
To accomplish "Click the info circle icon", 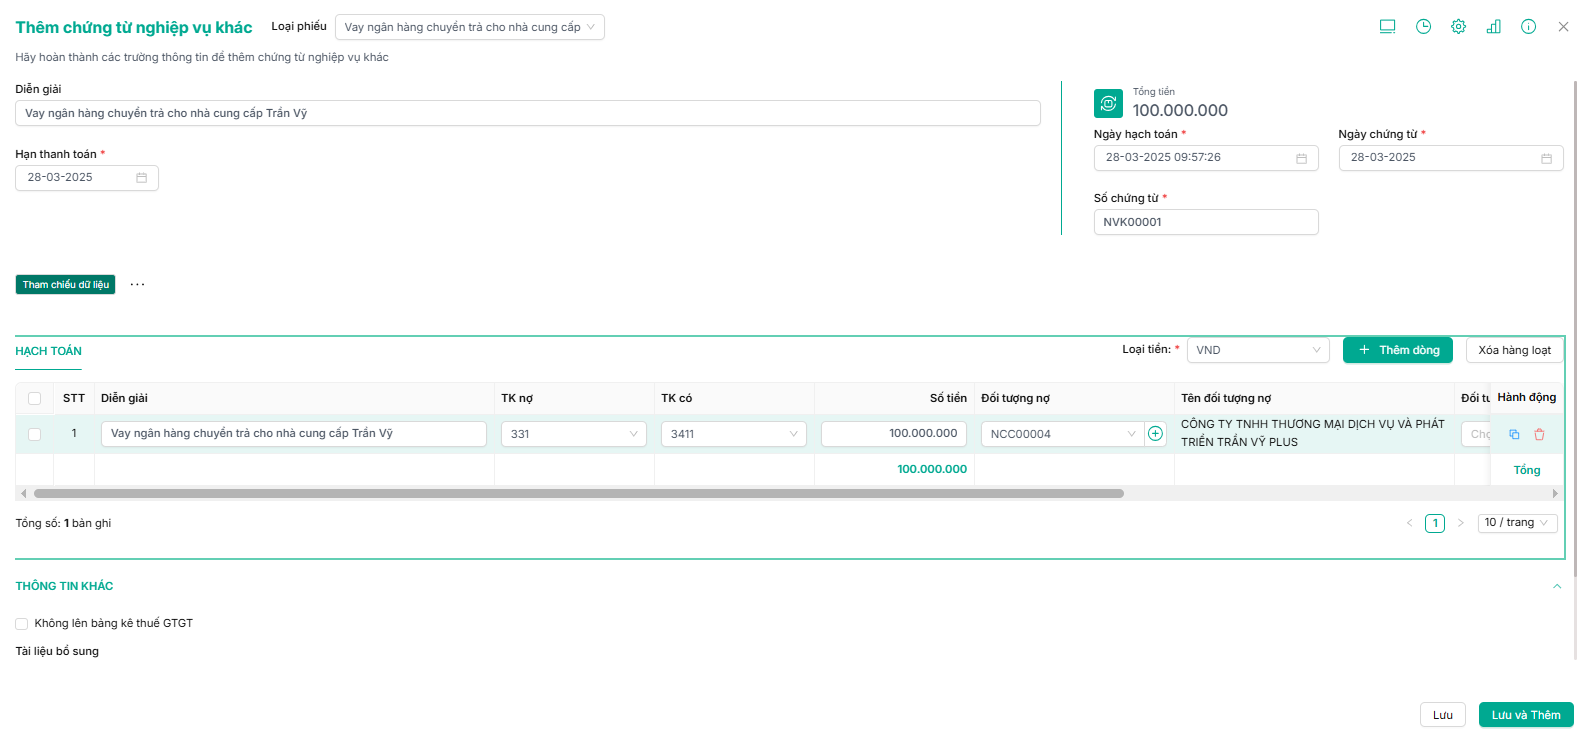I will pyautogui.click(x=1528, y=27).
